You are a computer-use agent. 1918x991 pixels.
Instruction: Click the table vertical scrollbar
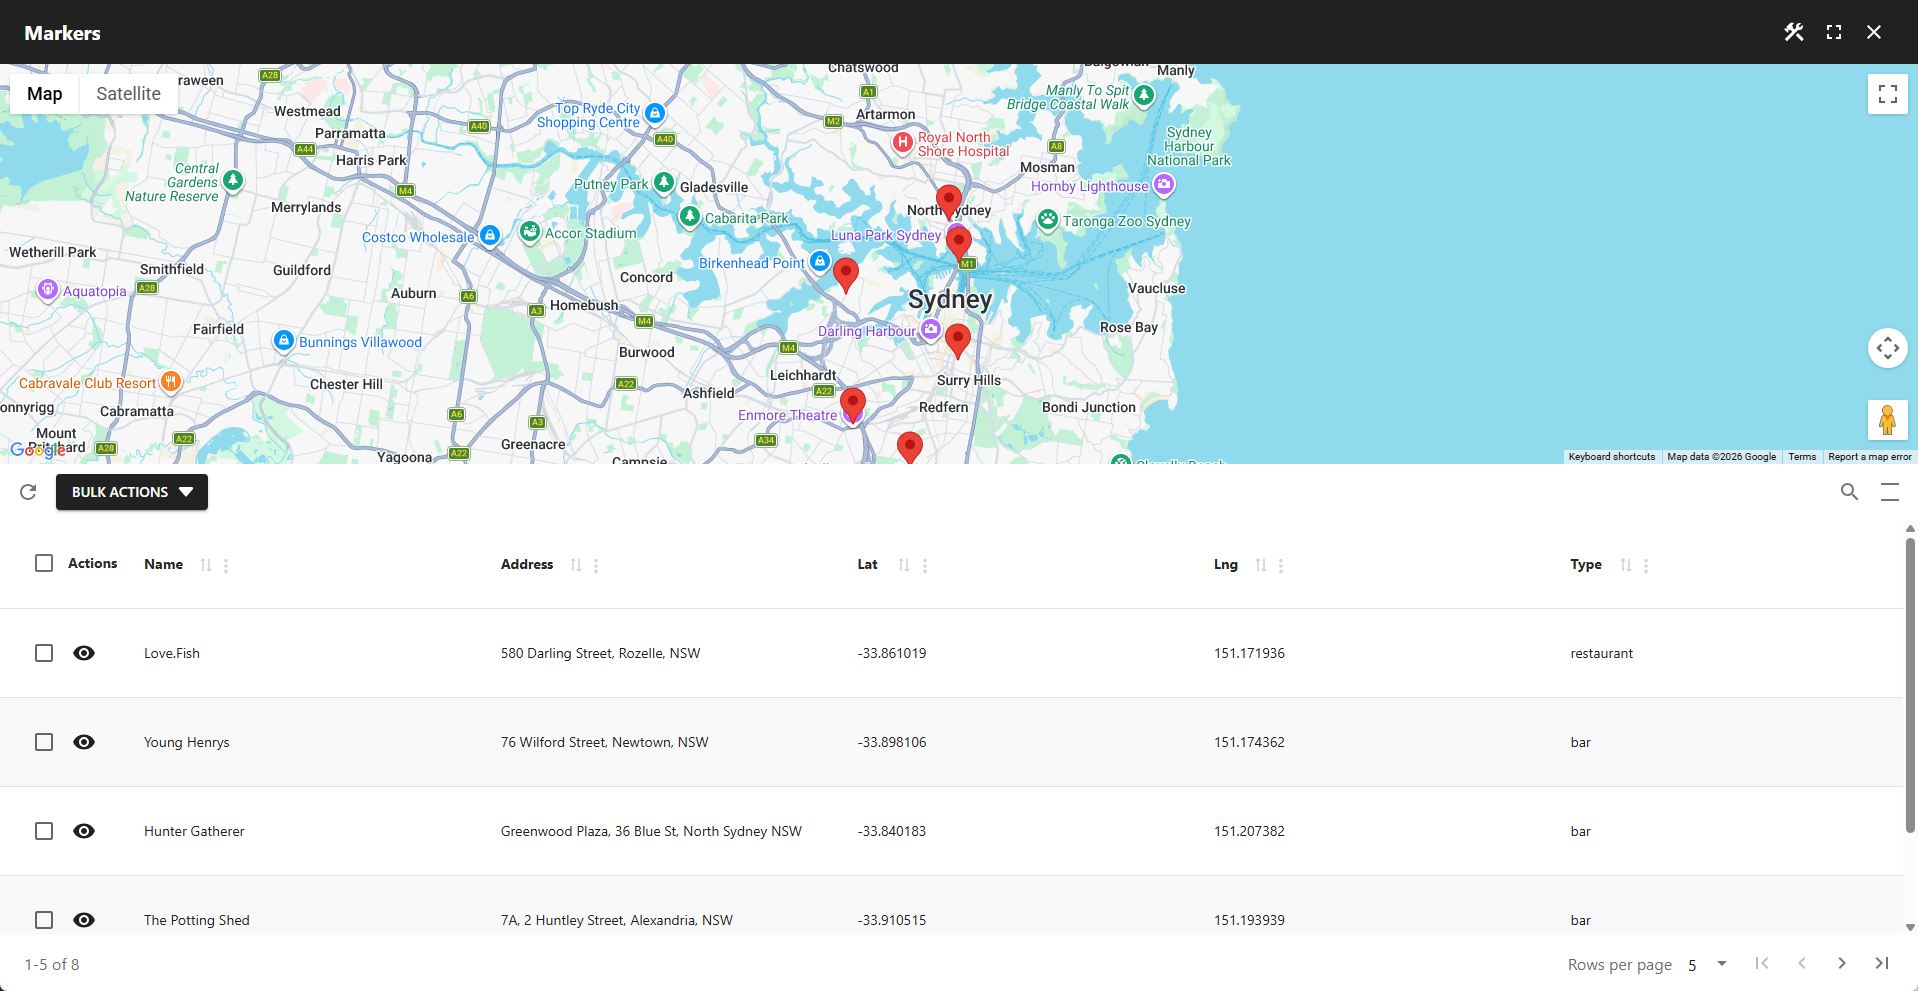(x=1910, y=685)
